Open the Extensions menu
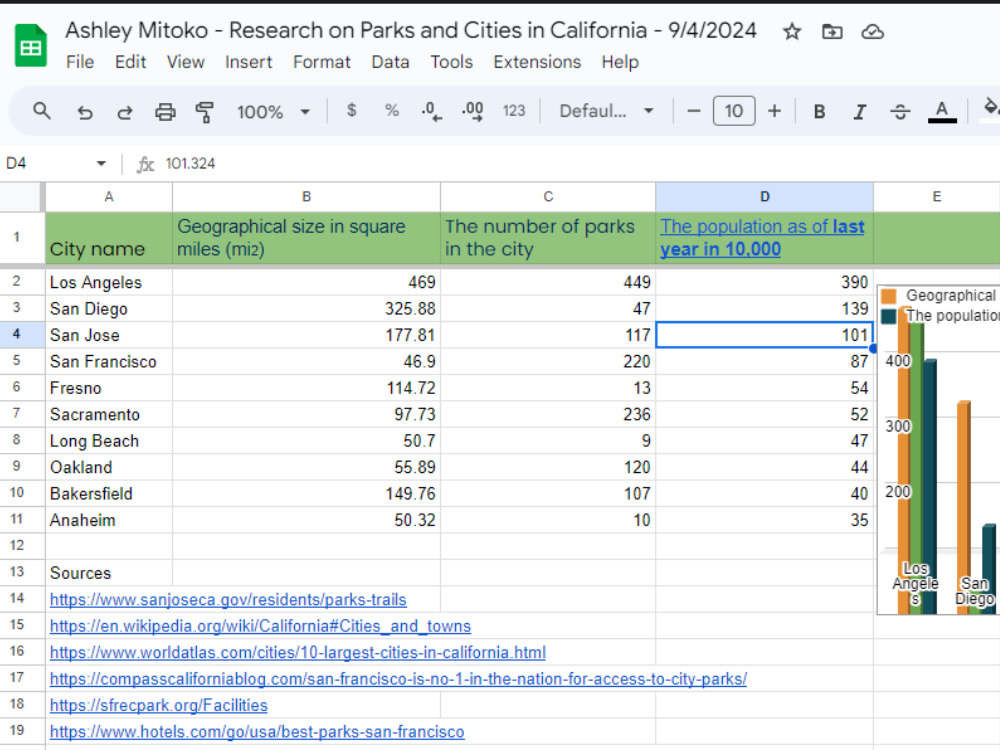The width and height of the screenshot is (1000, 750). (x=537, y=62)
